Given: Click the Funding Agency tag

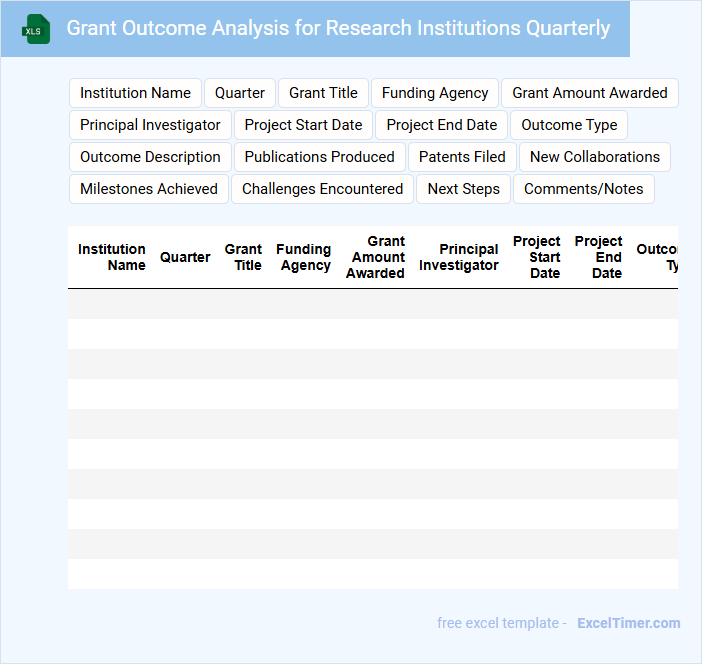Looking at the screenshot, I should pyautogui.click(x=435, y=93).
